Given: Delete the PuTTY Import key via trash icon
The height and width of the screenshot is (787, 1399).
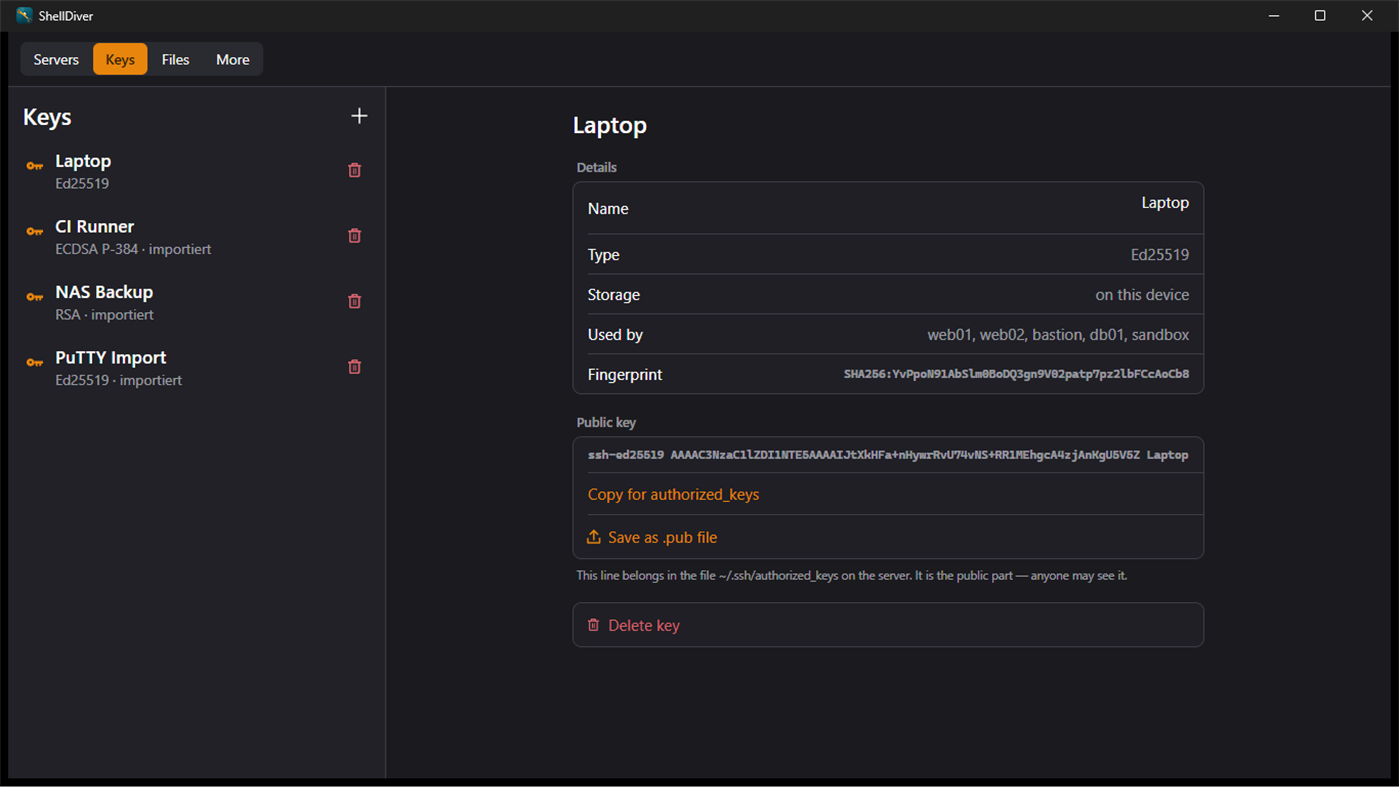Looking at the screenshot, I should click(x=354, y=367).
